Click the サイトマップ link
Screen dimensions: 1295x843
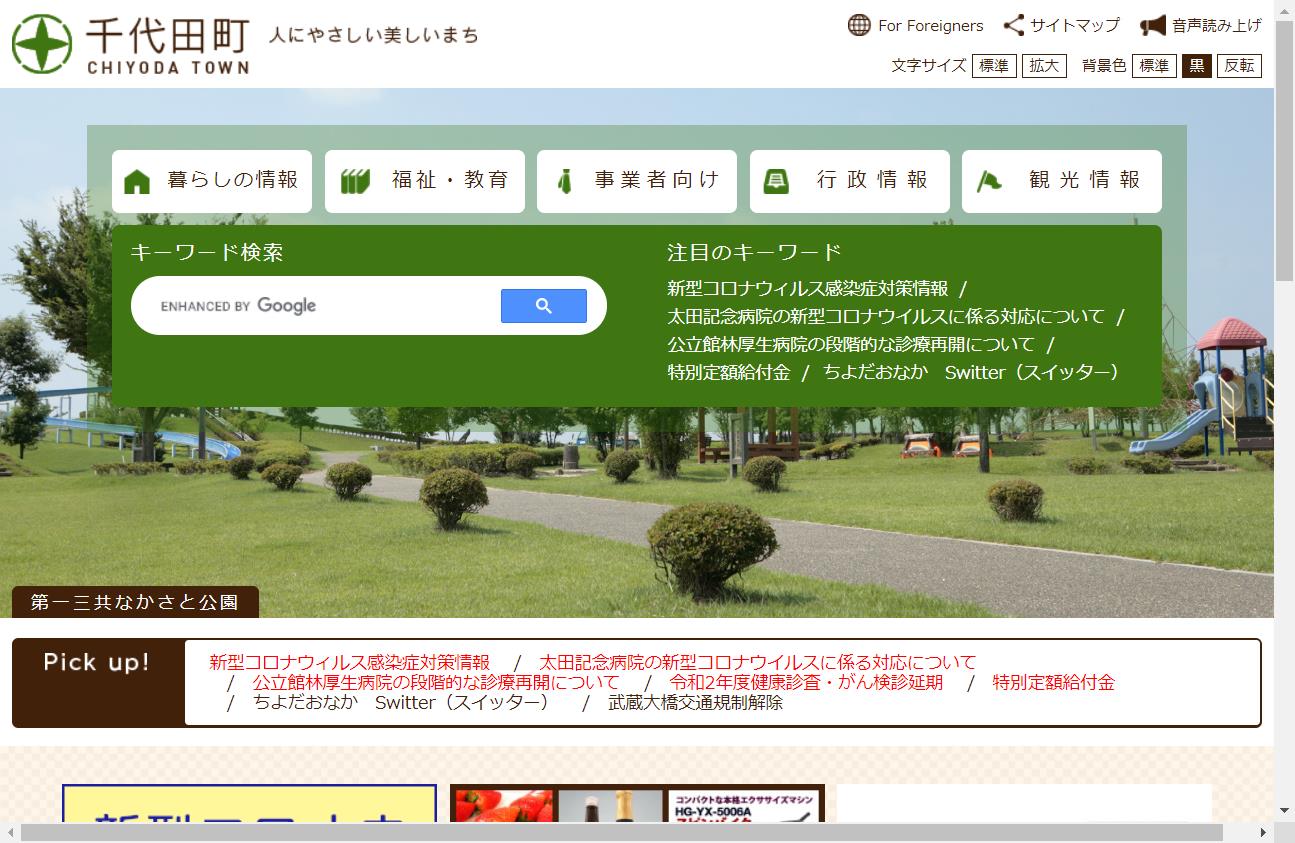coord(1075,25)
